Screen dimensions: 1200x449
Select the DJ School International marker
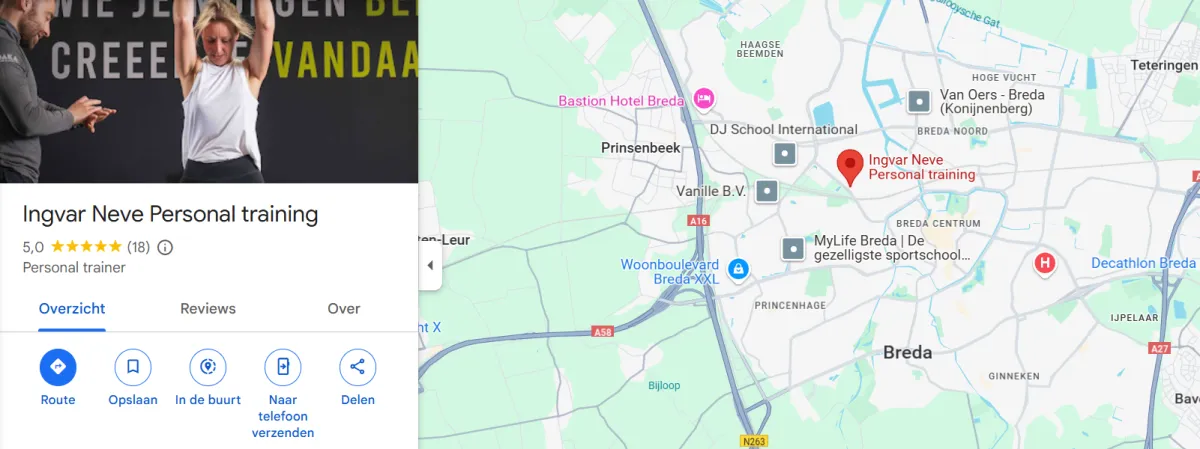point(786,154)
